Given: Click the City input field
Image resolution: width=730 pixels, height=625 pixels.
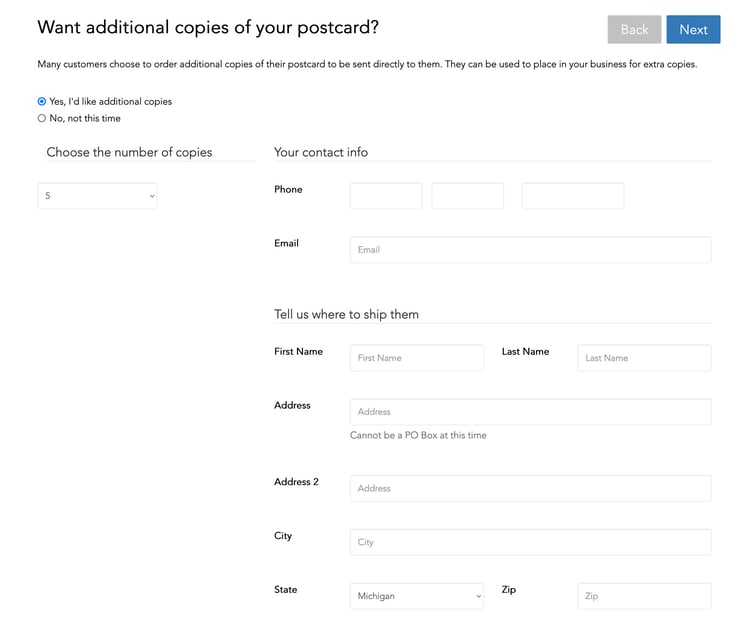Looking at the screenshot, I should tap(530, 543).
